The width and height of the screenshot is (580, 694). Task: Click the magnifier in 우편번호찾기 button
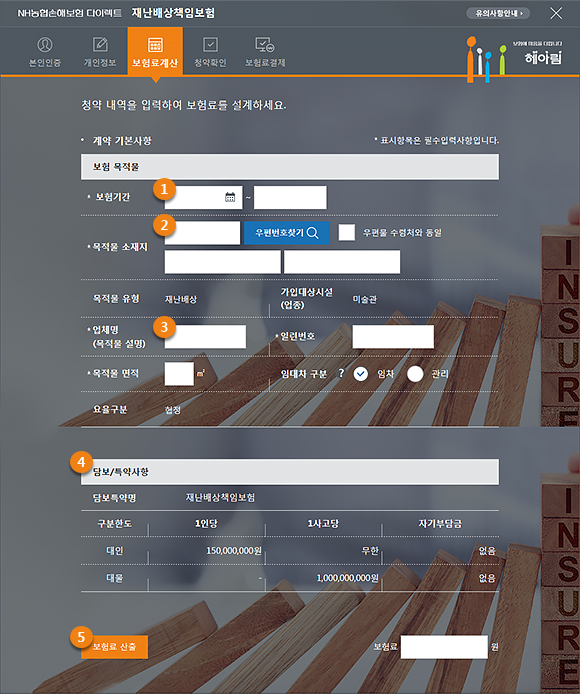click(313, 233)
